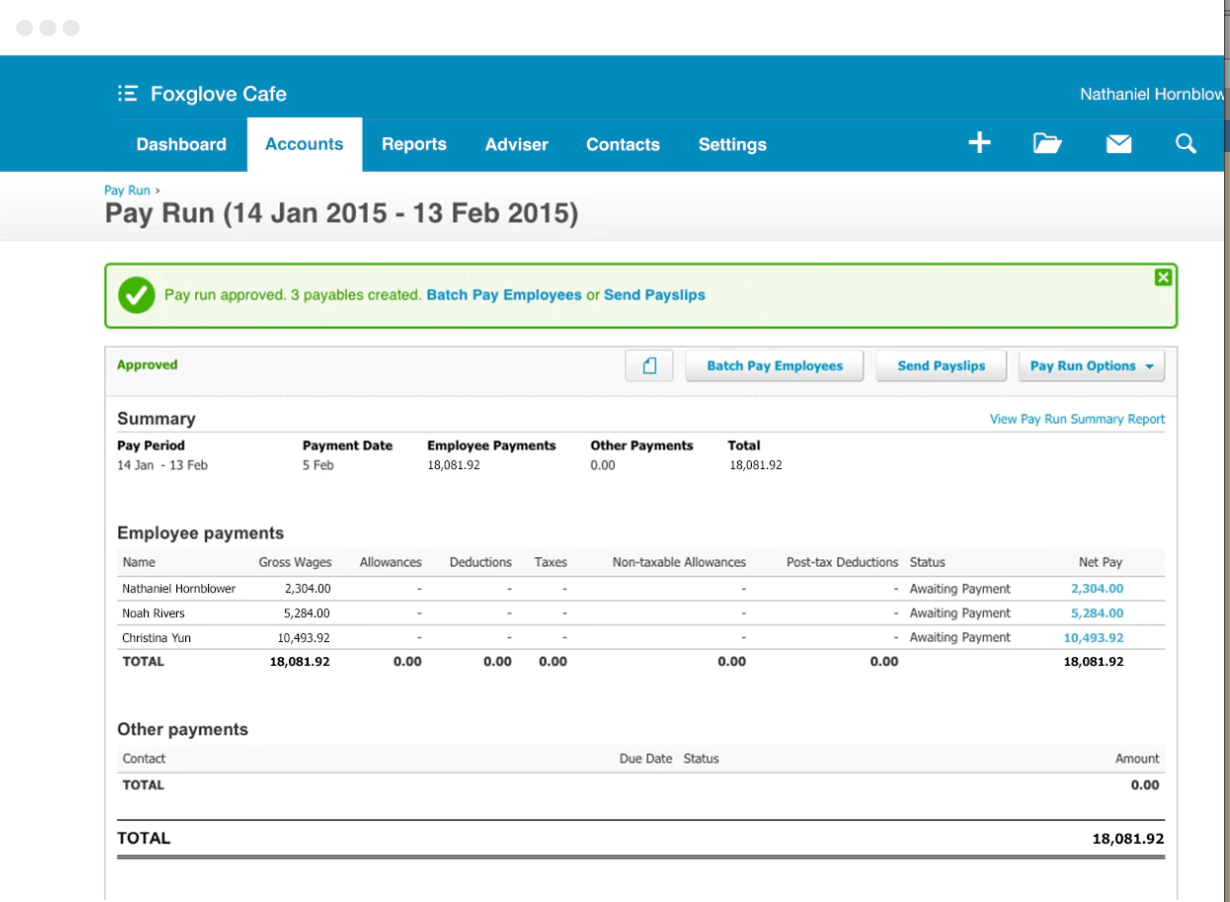The width and height of the screenshot is (1230, 902).
Task: Open the Reports menu
Action: (414, 145)
